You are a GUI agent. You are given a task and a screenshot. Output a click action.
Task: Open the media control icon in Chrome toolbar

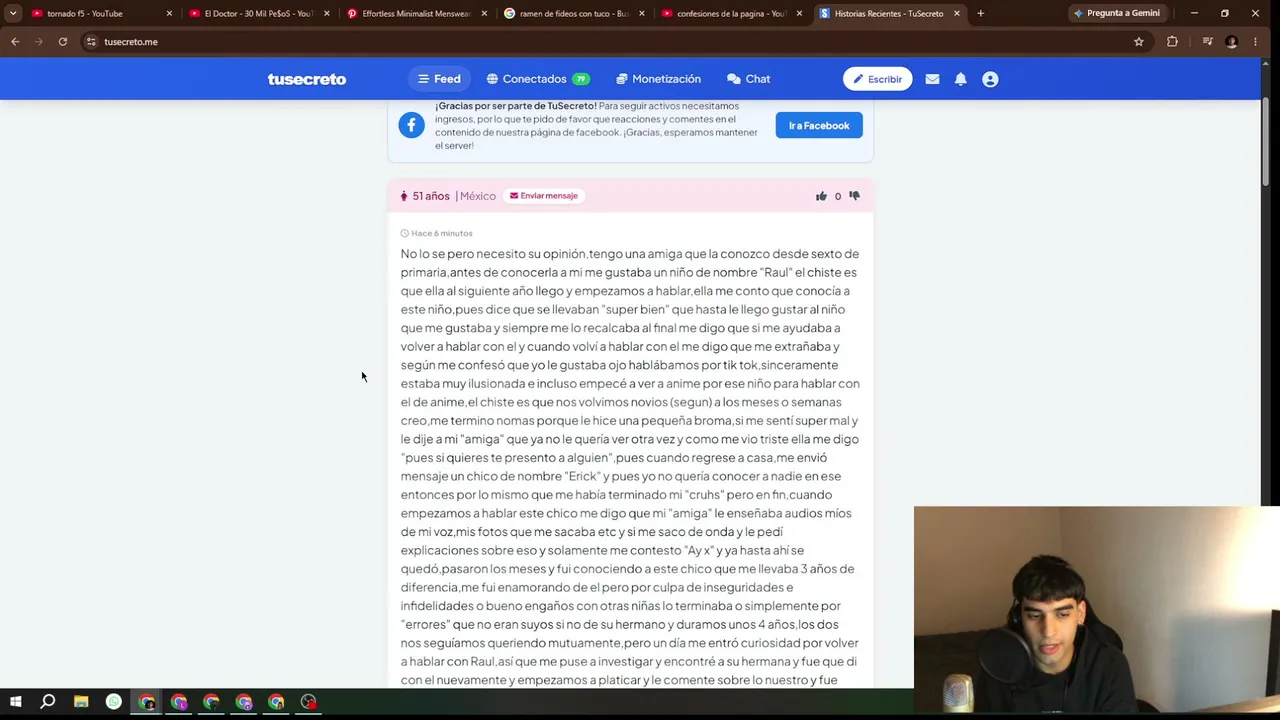click(1207, 42)
